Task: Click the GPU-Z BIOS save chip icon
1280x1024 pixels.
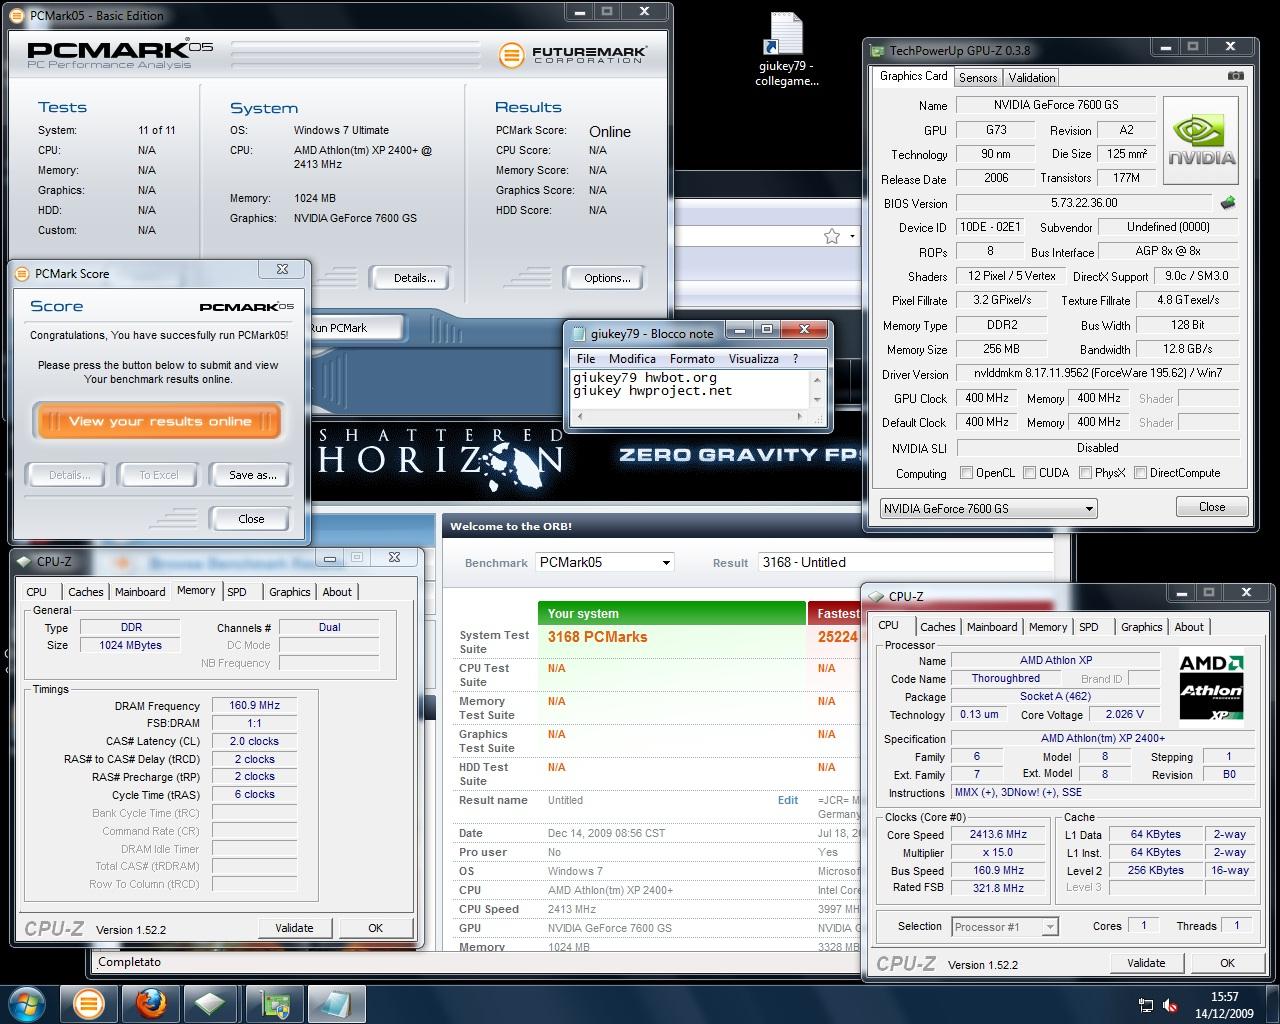Action: [1228, 203]
